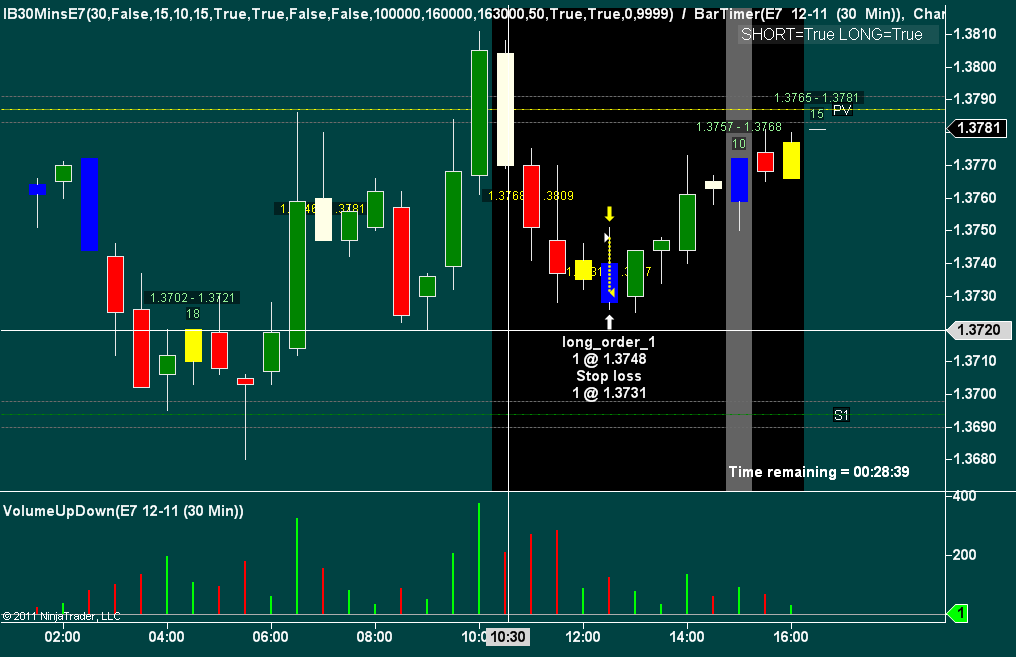Click the 06:00 time axis label
Image resolution: width=1016 pixels, height=657 pixels.
pos(270,637)
